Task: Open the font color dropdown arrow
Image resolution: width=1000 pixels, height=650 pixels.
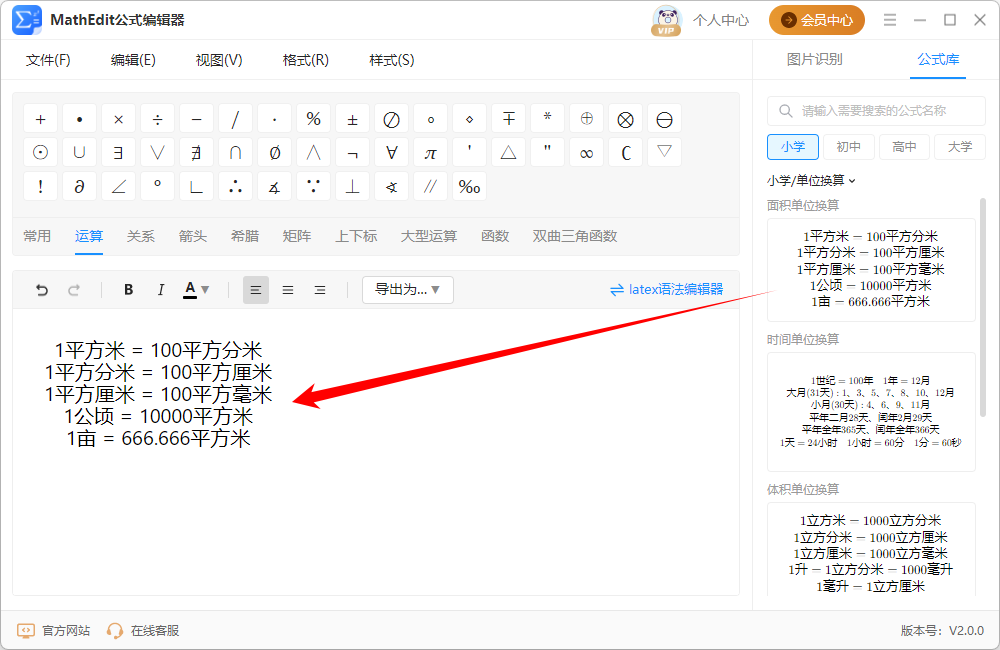Action: tap(205, 290)
